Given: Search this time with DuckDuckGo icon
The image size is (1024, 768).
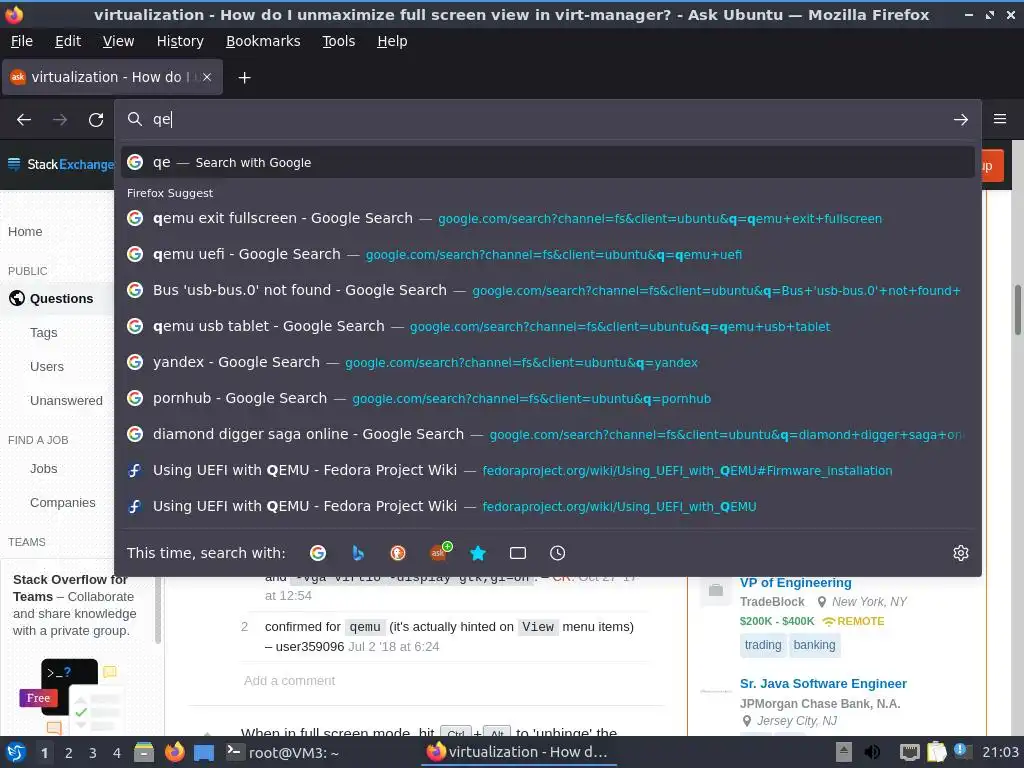Looking at the screenshot, I should pos(398,553).
